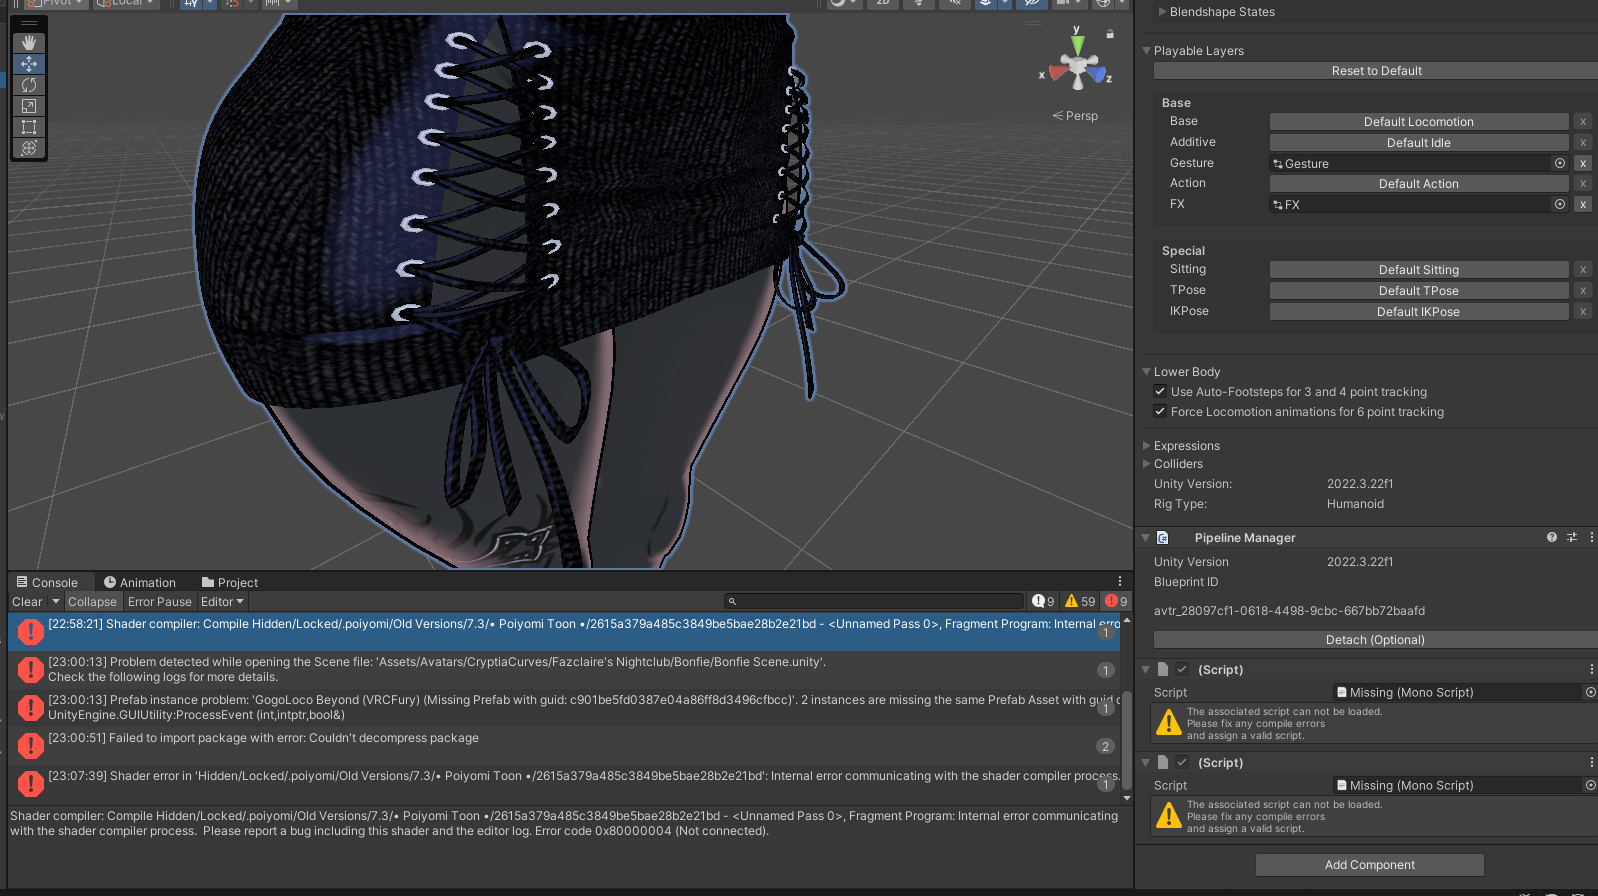1598x896 pixels.
Task: Collapse the Playable Layers section
Action: [1147, 51]
